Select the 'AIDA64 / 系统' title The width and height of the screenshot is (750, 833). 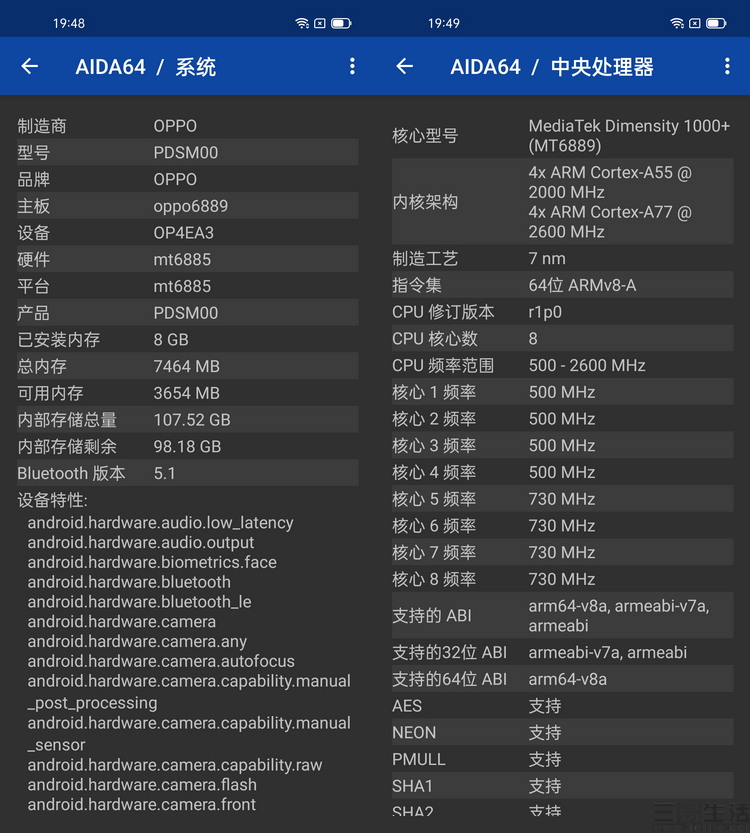146,67
